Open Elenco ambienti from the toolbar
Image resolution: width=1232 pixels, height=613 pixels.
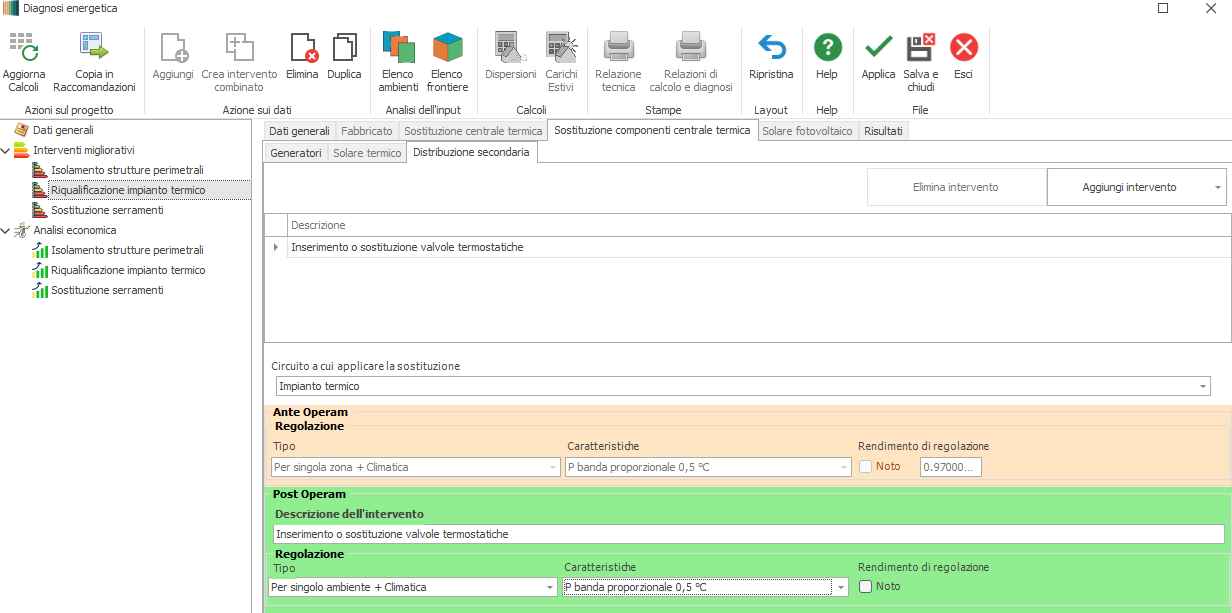pos(398,47)
